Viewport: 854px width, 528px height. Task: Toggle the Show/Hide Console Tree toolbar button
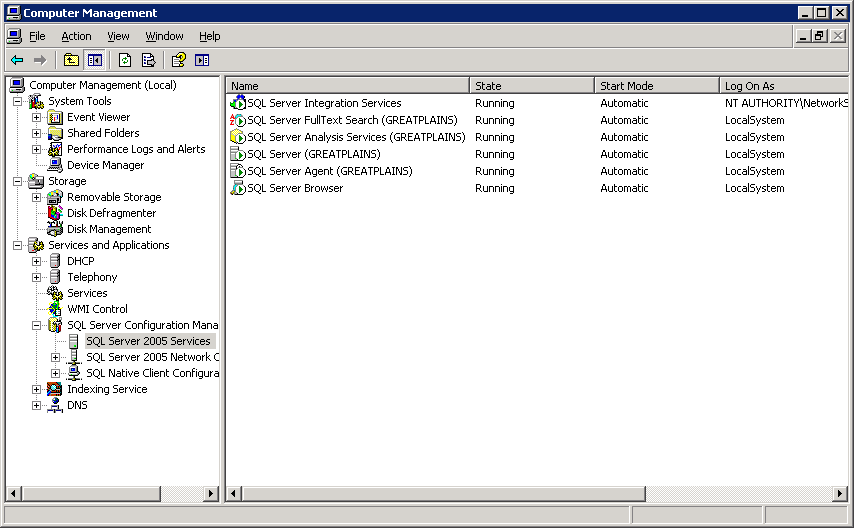(x=94, y=60)
